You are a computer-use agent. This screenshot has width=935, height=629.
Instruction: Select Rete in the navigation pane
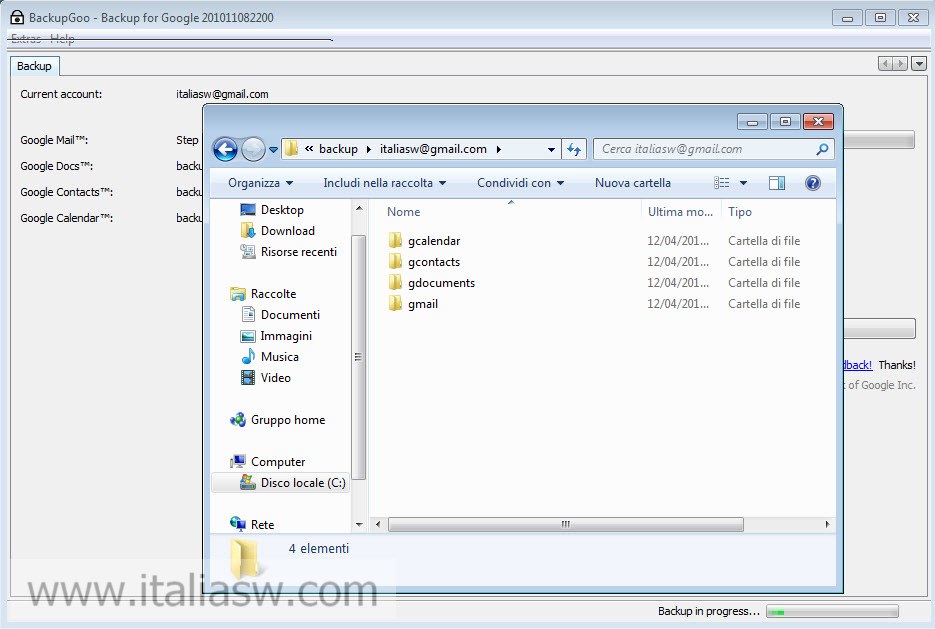[252, 525]
